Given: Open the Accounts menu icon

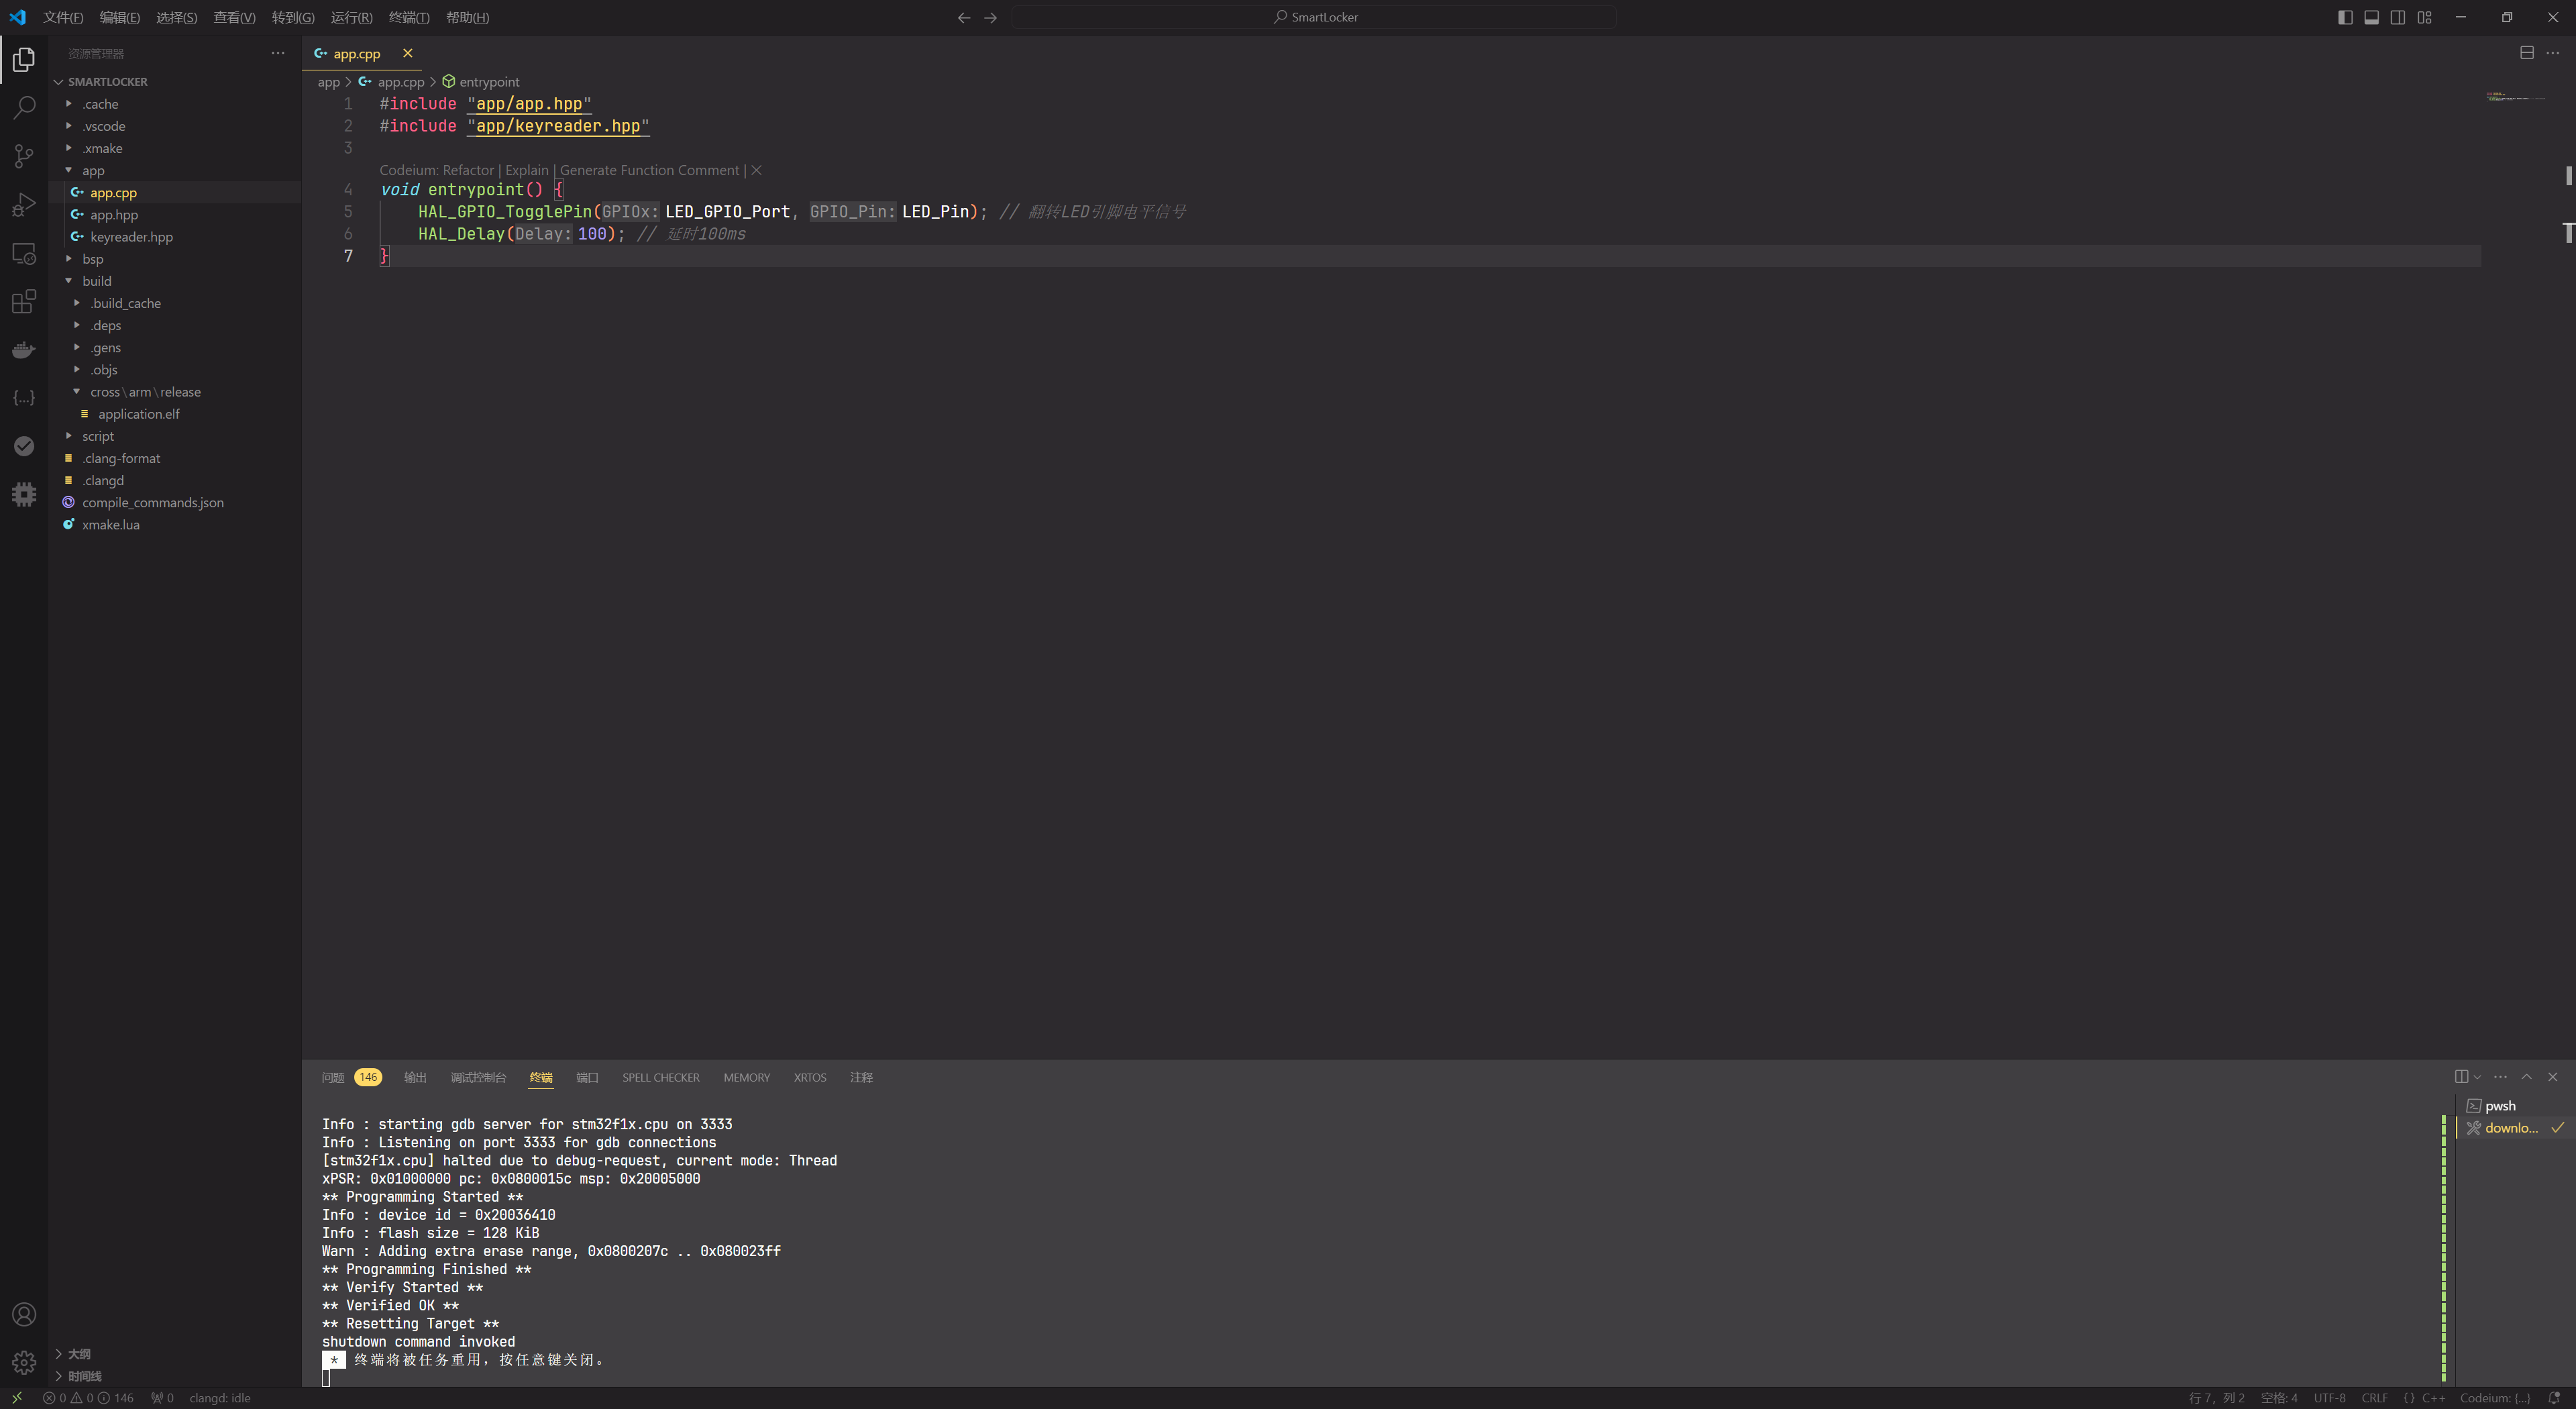Looking at the screenshot, I should pyautogui.click(x=24, y=1314).
